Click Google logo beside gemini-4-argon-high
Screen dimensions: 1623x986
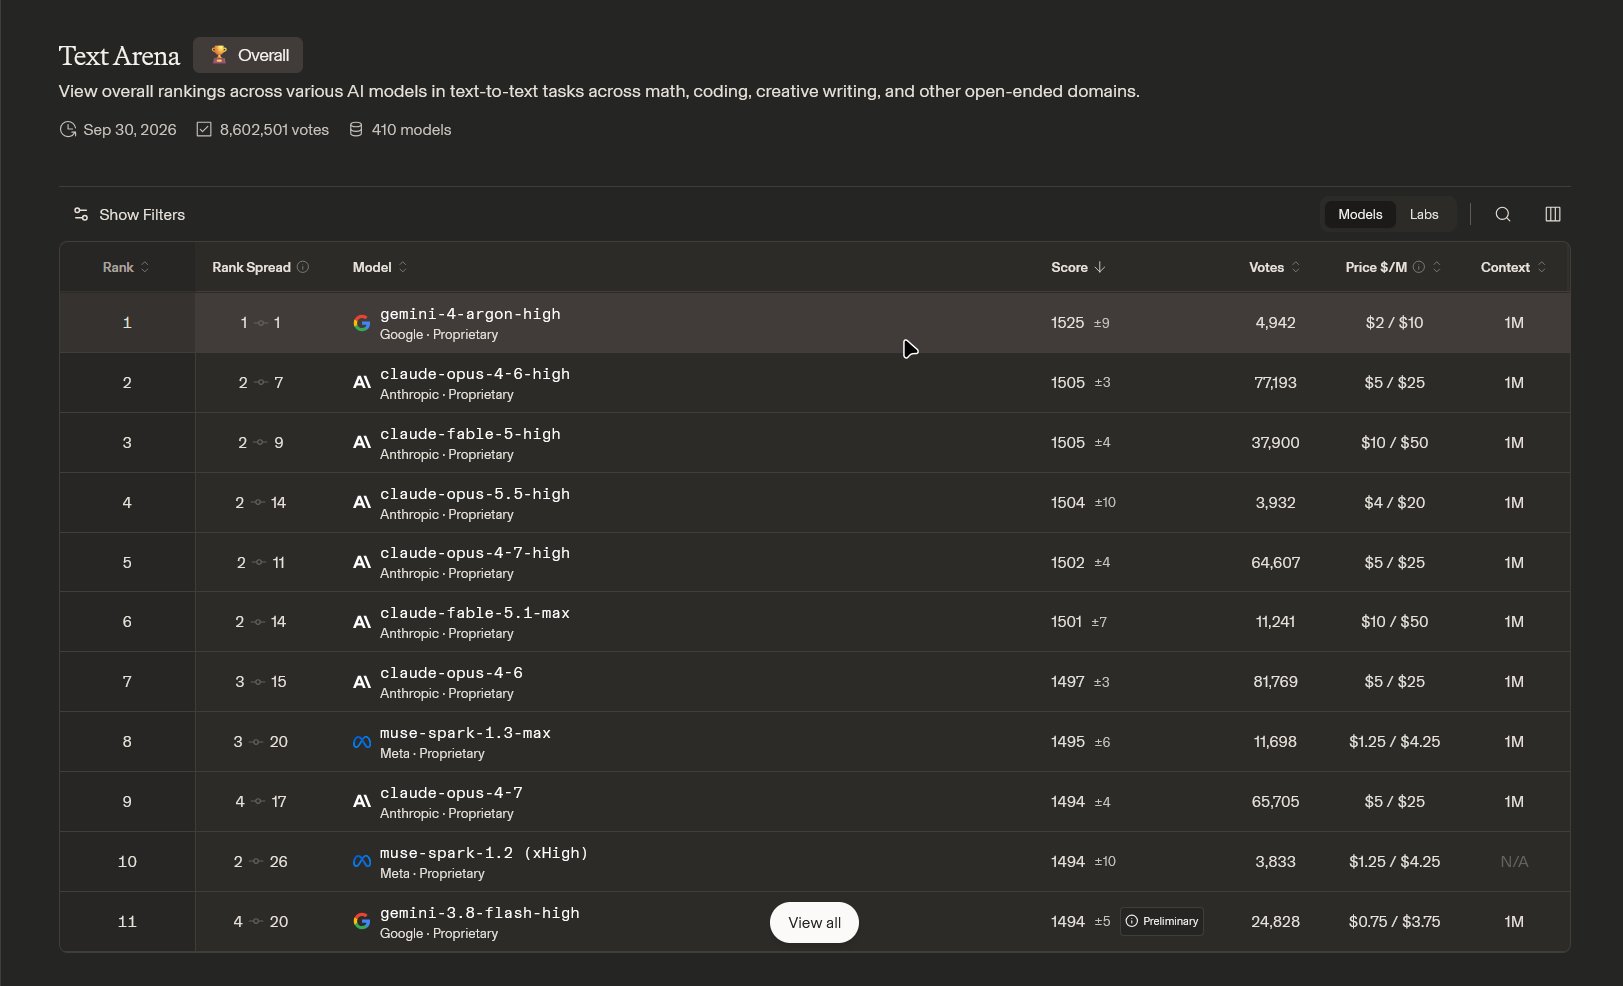(362, 323)
